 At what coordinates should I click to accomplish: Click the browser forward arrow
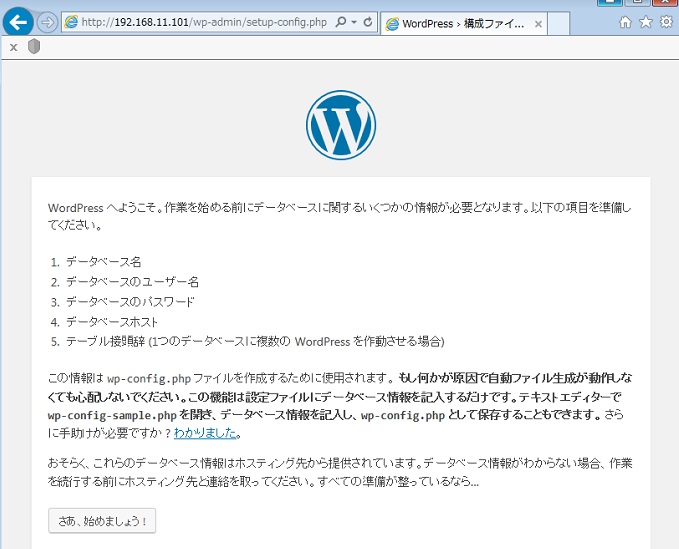[47, 22]
